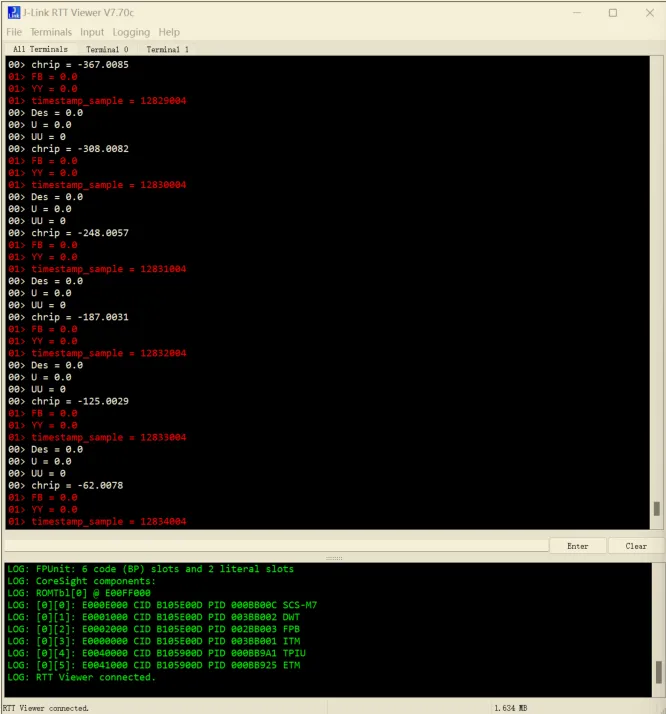666x714 pixels.
Task: Click the log line ending in SCS-M7
Action: (x=162, y=605)
